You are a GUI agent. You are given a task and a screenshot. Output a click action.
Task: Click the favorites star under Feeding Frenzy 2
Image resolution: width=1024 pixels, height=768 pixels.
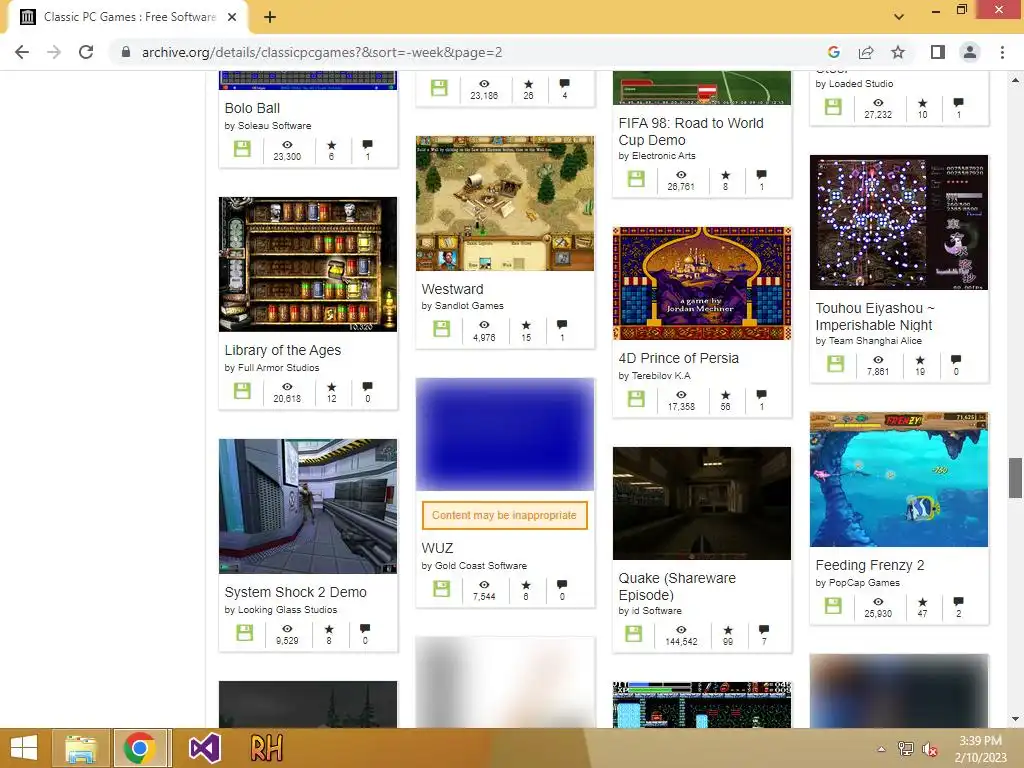922,601
